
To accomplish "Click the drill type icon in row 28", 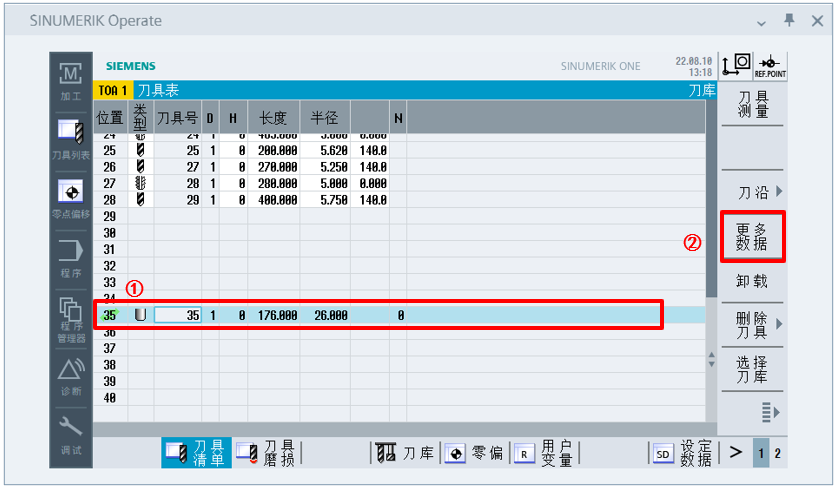I will (x=140, y=199).
